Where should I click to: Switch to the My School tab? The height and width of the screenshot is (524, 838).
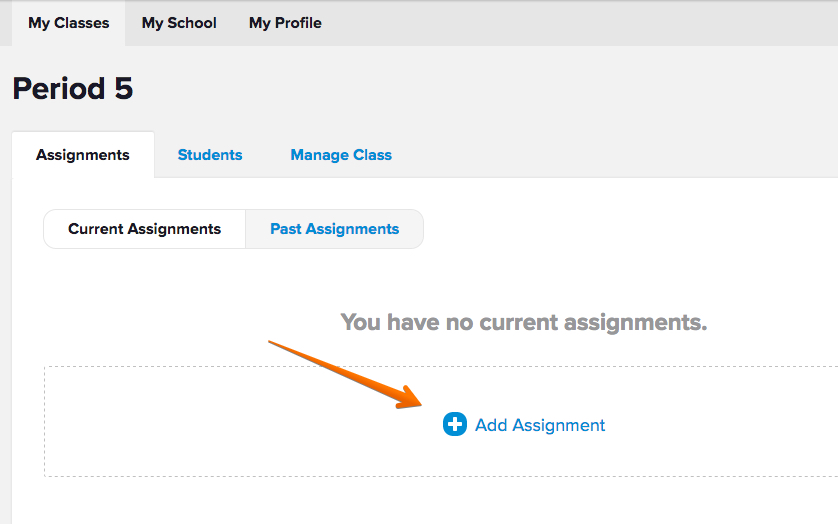tap(179, 23)
